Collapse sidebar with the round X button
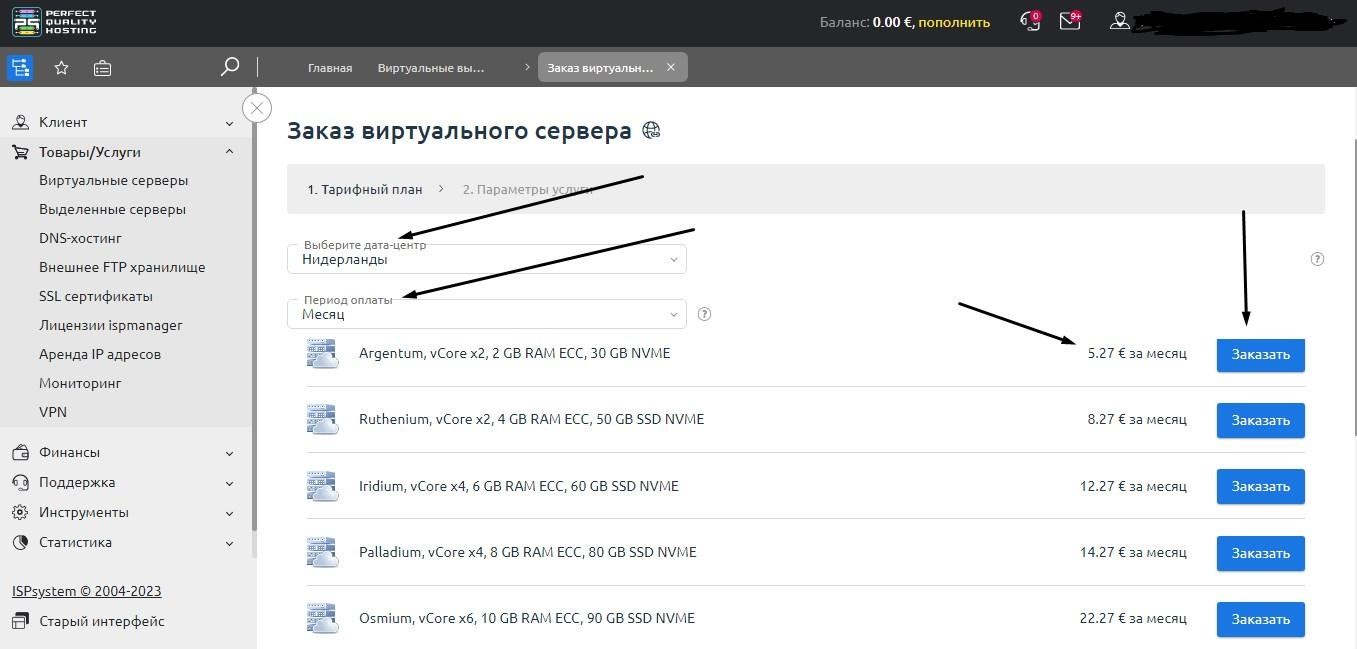The image size is (1357, 649). [x=257, y=108]
